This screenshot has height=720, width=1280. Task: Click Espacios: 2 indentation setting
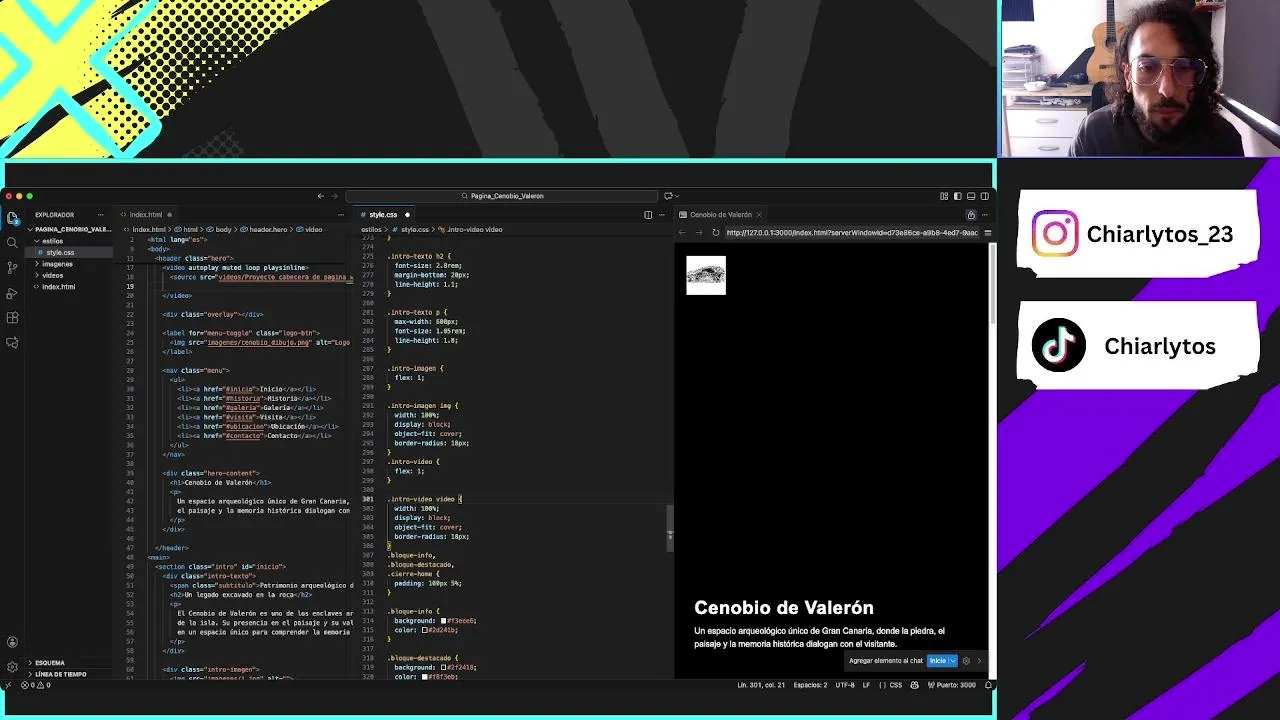click(x=810, y=685)
